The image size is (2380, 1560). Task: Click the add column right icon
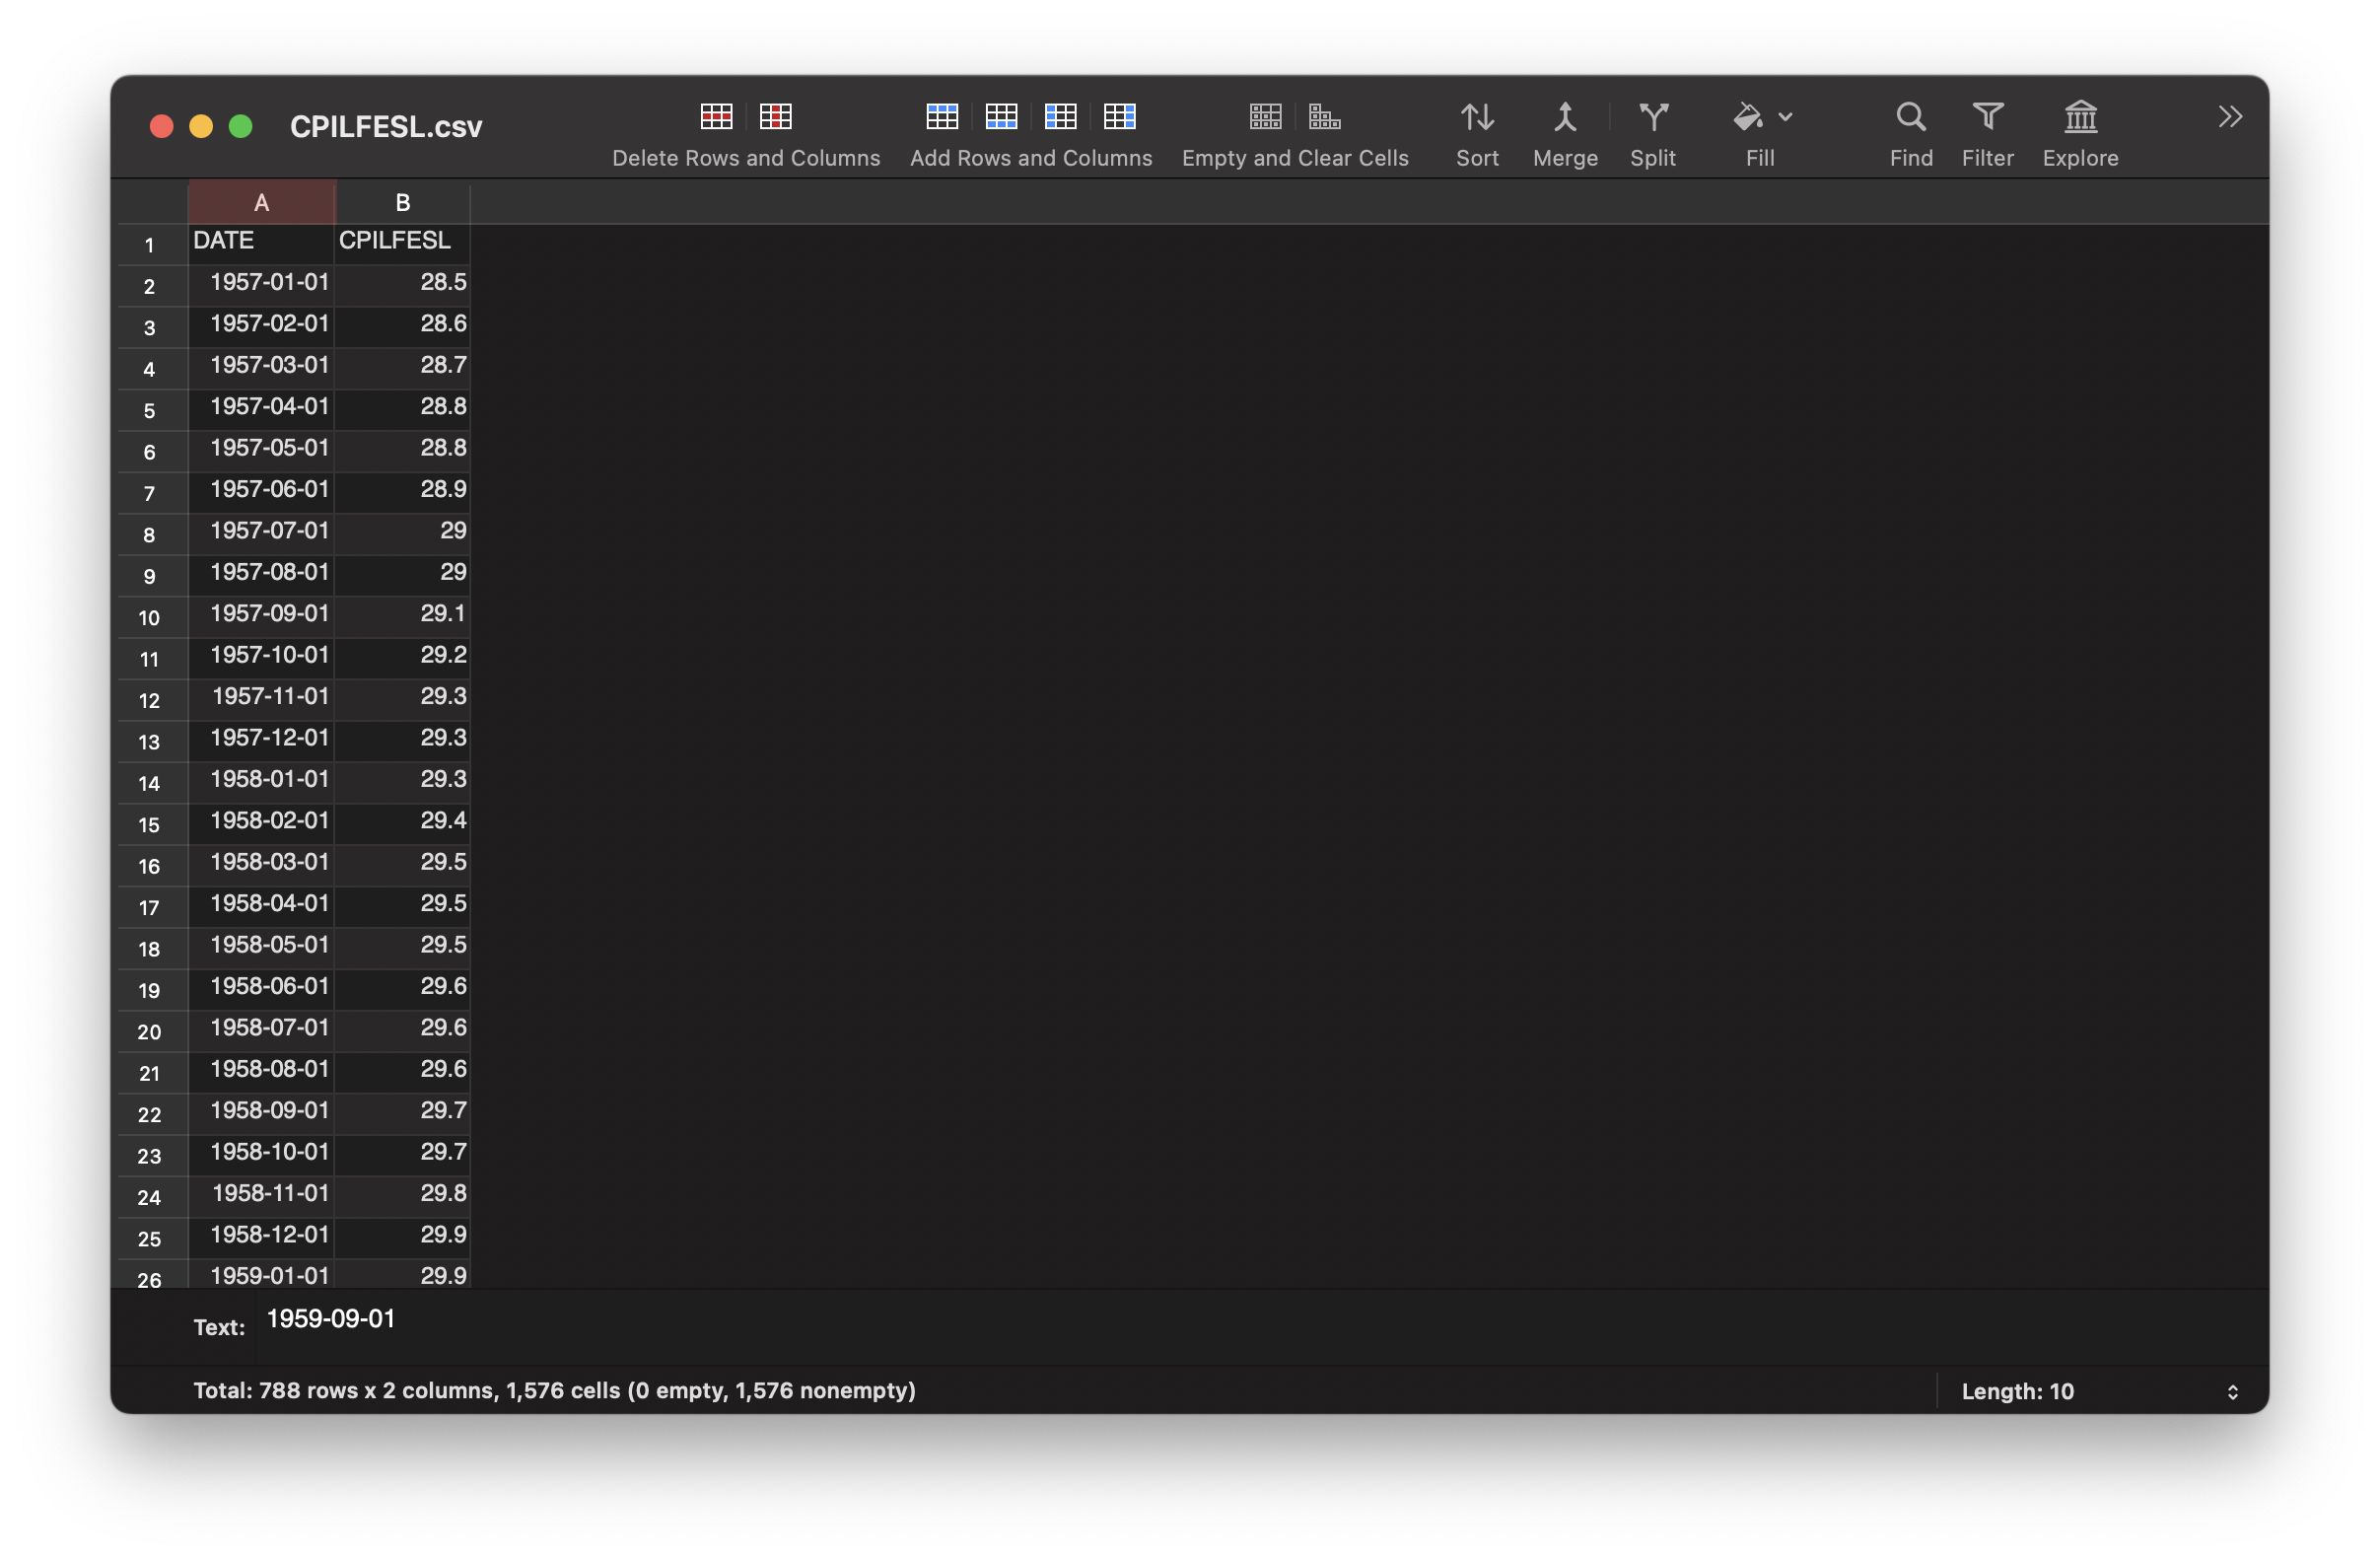1119,117
